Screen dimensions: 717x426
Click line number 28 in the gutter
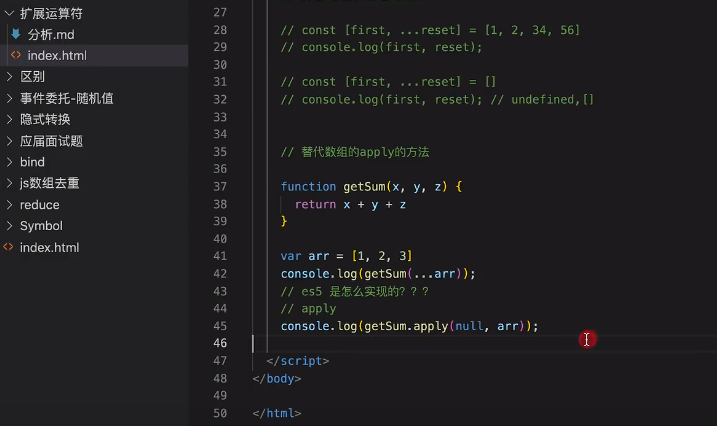[x=220, y=30]
